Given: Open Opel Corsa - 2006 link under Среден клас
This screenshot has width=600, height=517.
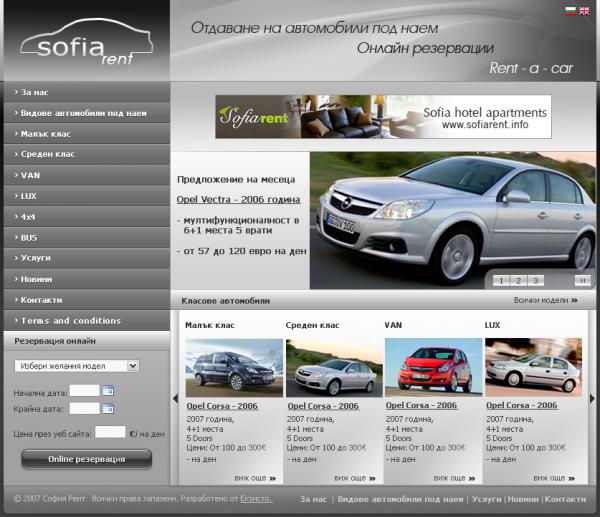Looking at the screenshot, I should click(x=323, y=406).
